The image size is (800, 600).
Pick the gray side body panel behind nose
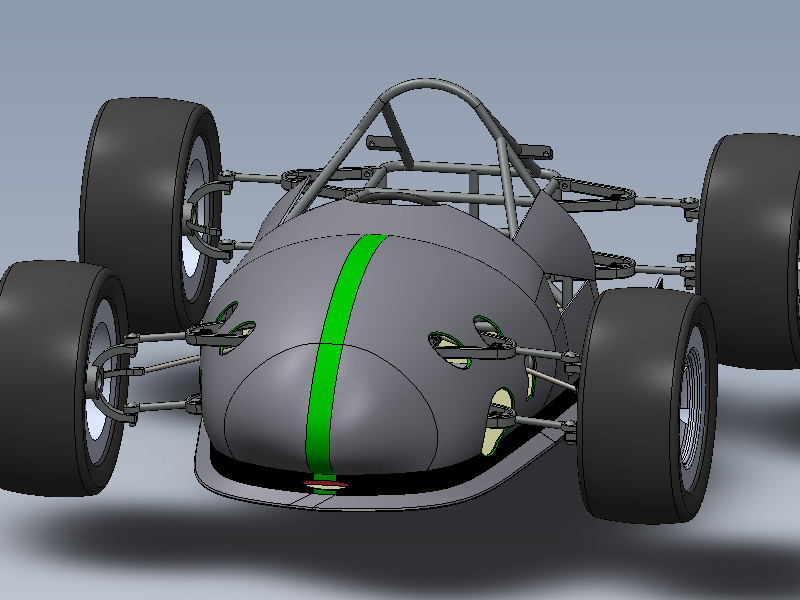(554, 235)
